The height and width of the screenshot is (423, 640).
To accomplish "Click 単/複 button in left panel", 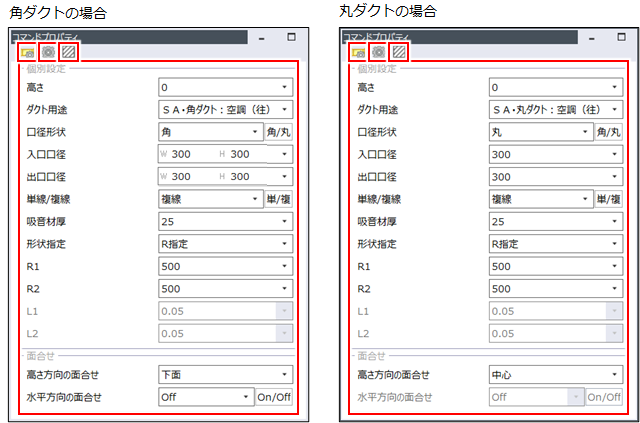I will click(x=279, y=199).
